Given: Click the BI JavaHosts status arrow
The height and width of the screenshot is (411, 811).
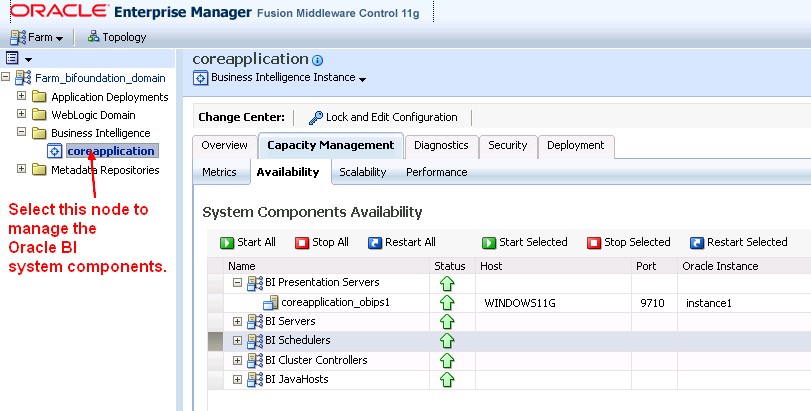Looking at the screenshot, I should pos(447,379).
